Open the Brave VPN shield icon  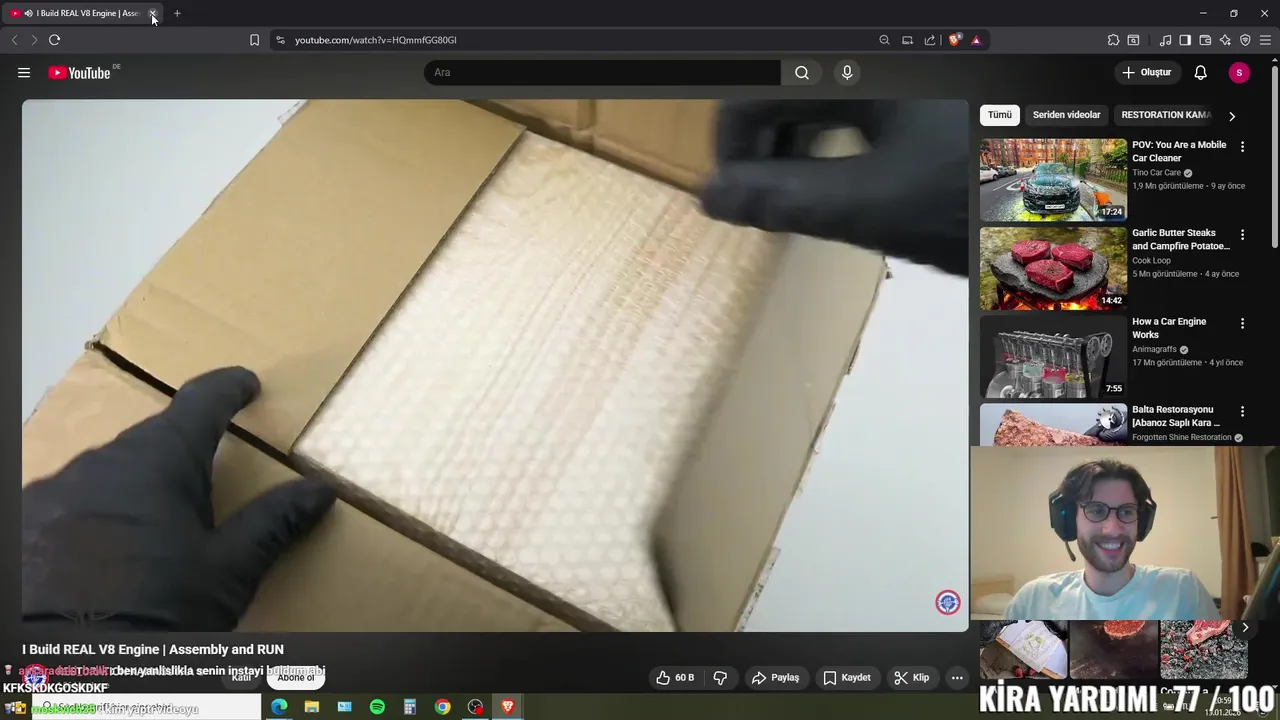tap(1245, 40)
